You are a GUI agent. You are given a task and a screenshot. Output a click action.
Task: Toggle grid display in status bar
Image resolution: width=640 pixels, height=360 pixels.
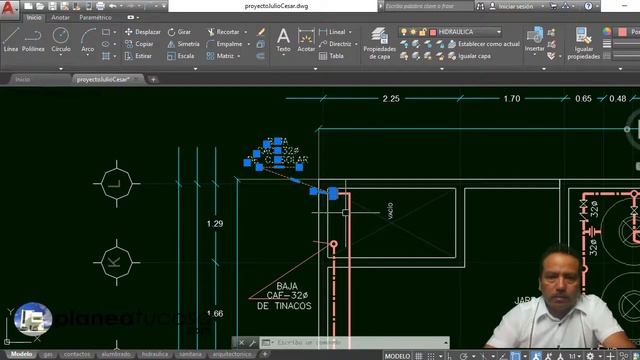(419, 356)
